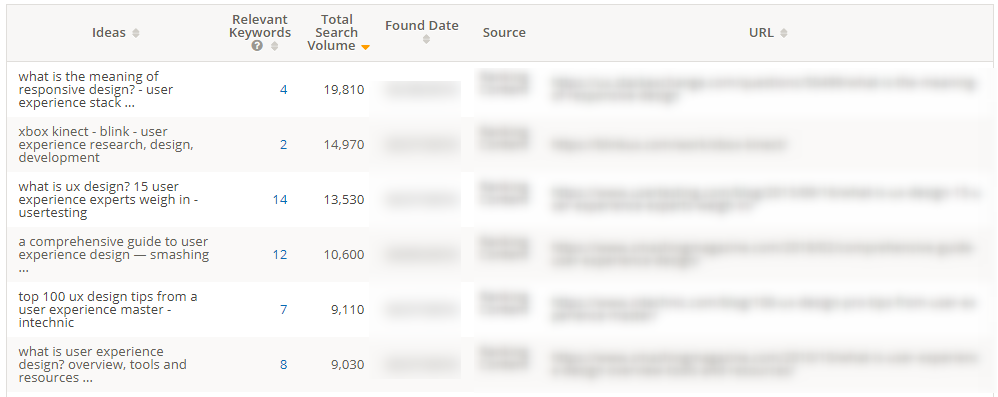The width and height of the screenshot is (998, 397).
Task: Sort using the Relevant Keywords sort arrows
Action: pos(274,46)
